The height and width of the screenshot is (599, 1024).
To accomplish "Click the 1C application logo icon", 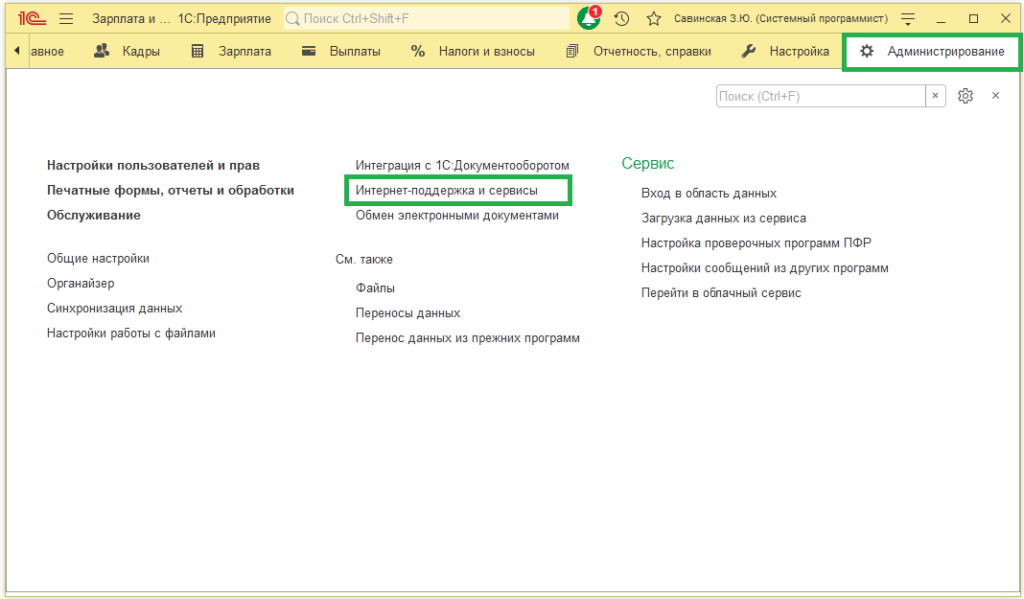I will (28, 19).
